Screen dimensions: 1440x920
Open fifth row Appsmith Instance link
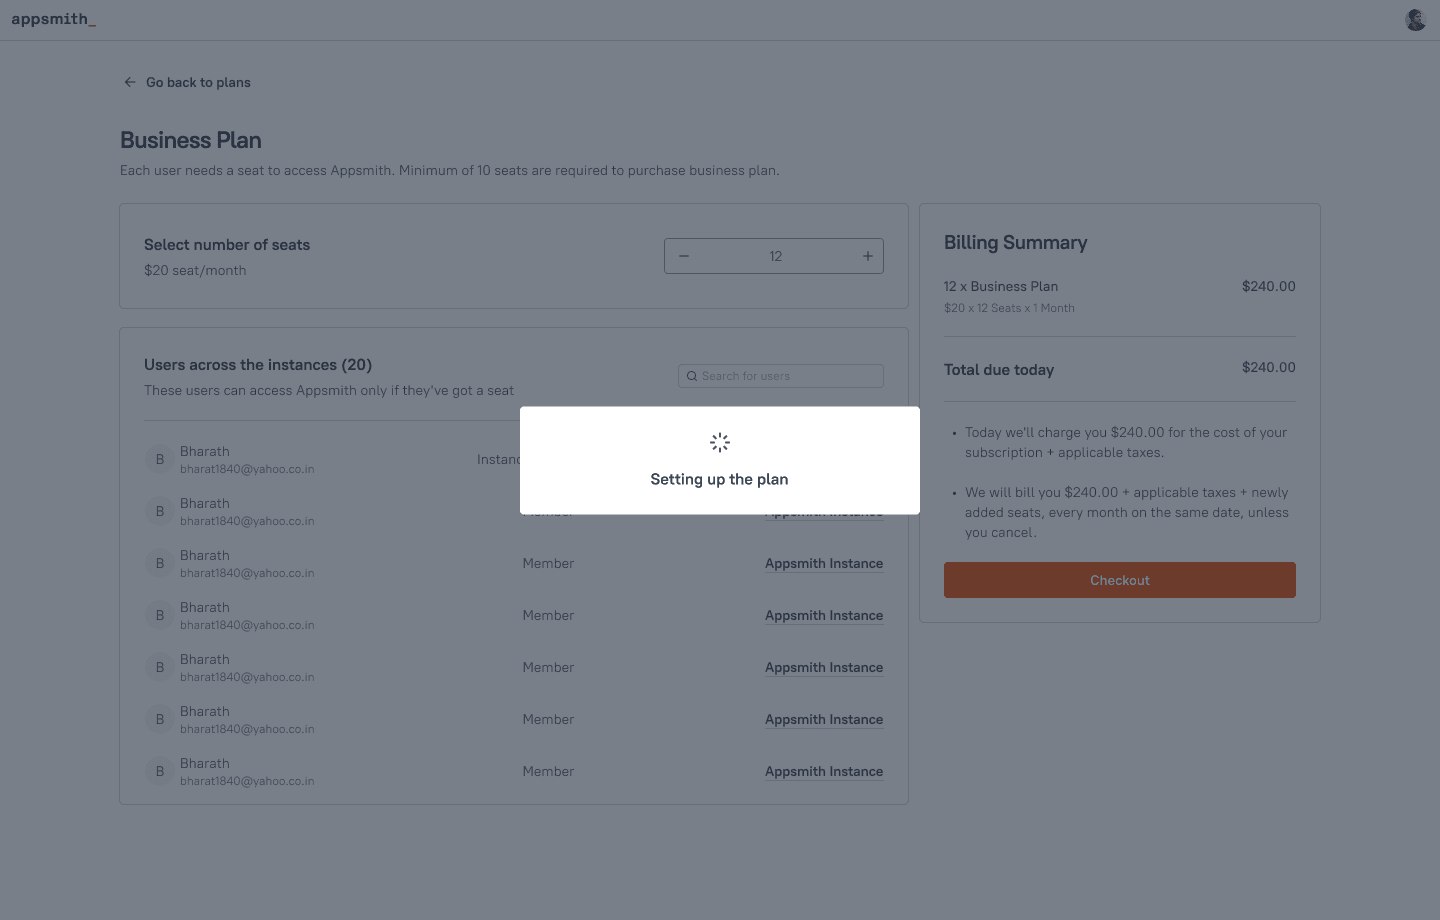click(x=824, y=668)
